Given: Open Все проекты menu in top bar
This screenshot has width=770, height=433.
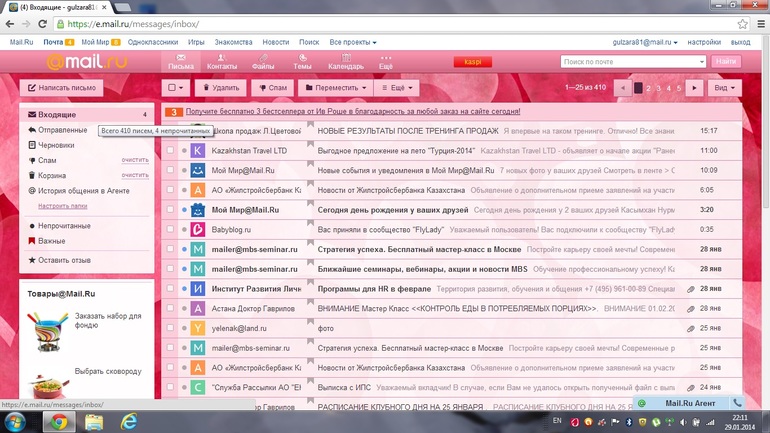Looking at the screenshot, I should [x=352, y=42].
